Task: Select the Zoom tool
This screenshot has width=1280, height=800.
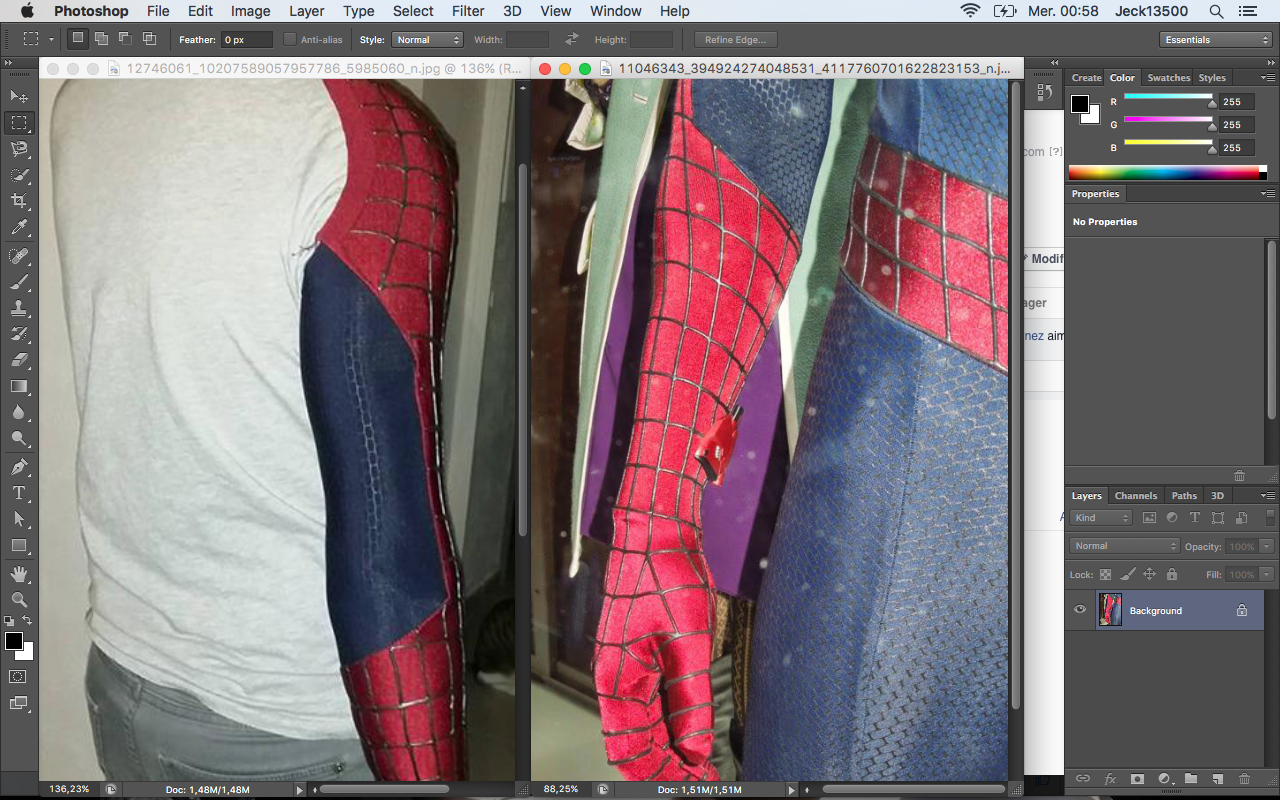Action: (x=19, y=600)
